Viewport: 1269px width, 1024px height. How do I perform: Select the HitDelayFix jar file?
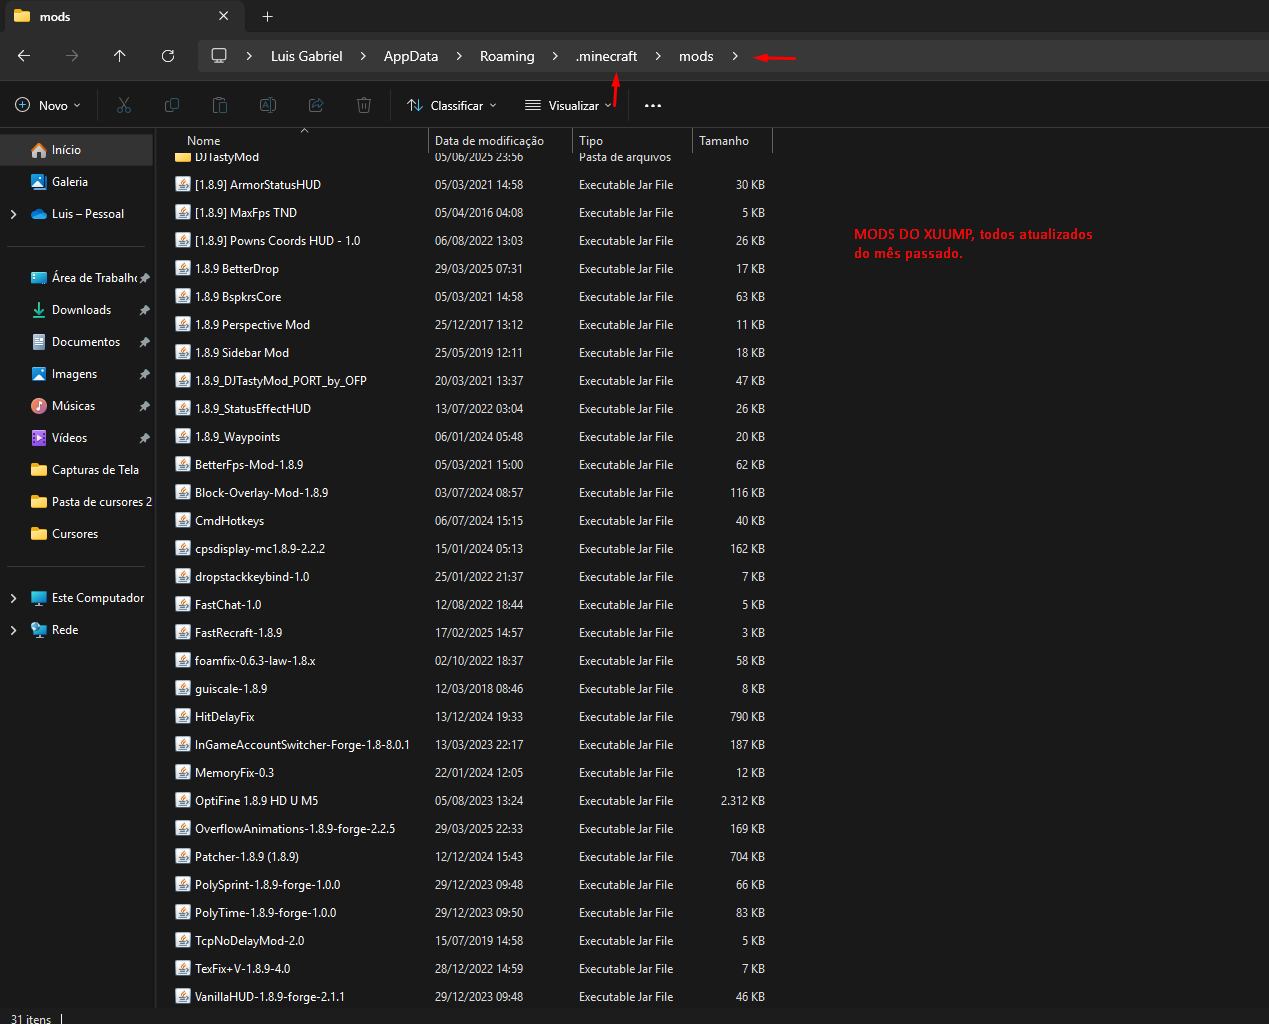pos(470,717)
